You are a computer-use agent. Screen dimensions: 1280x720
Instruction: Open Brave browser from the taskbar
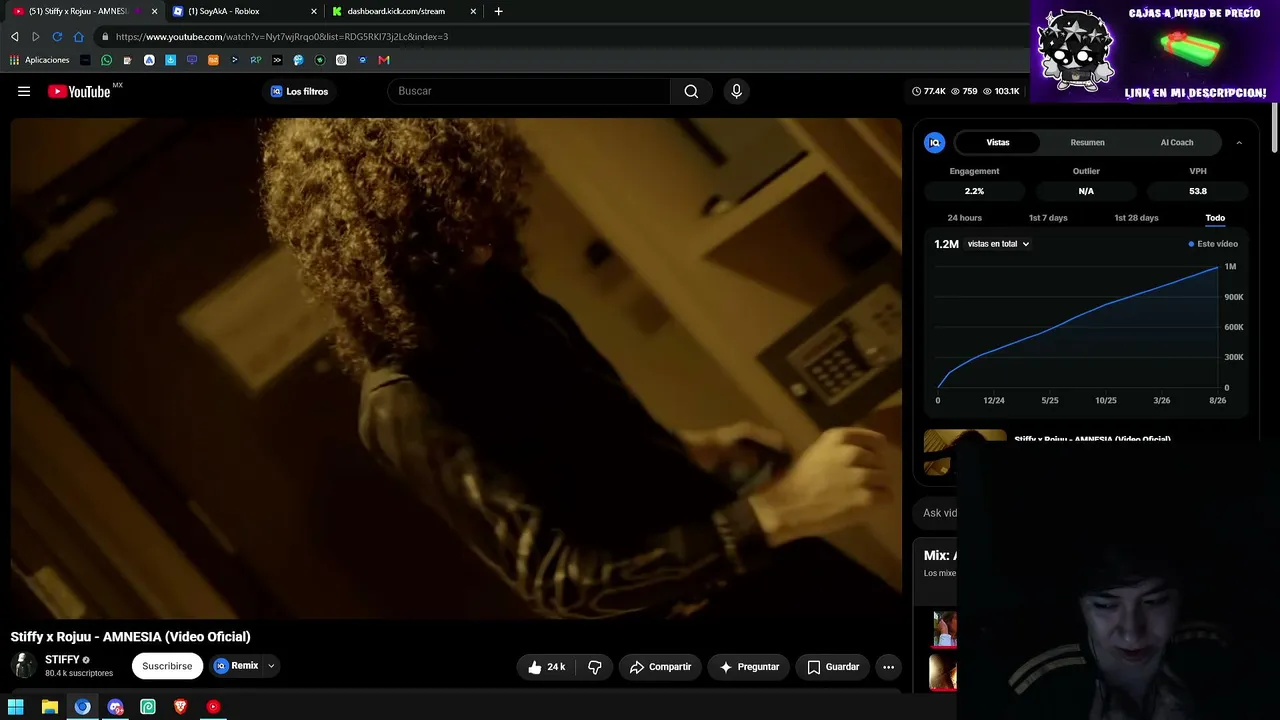point(181,707)
